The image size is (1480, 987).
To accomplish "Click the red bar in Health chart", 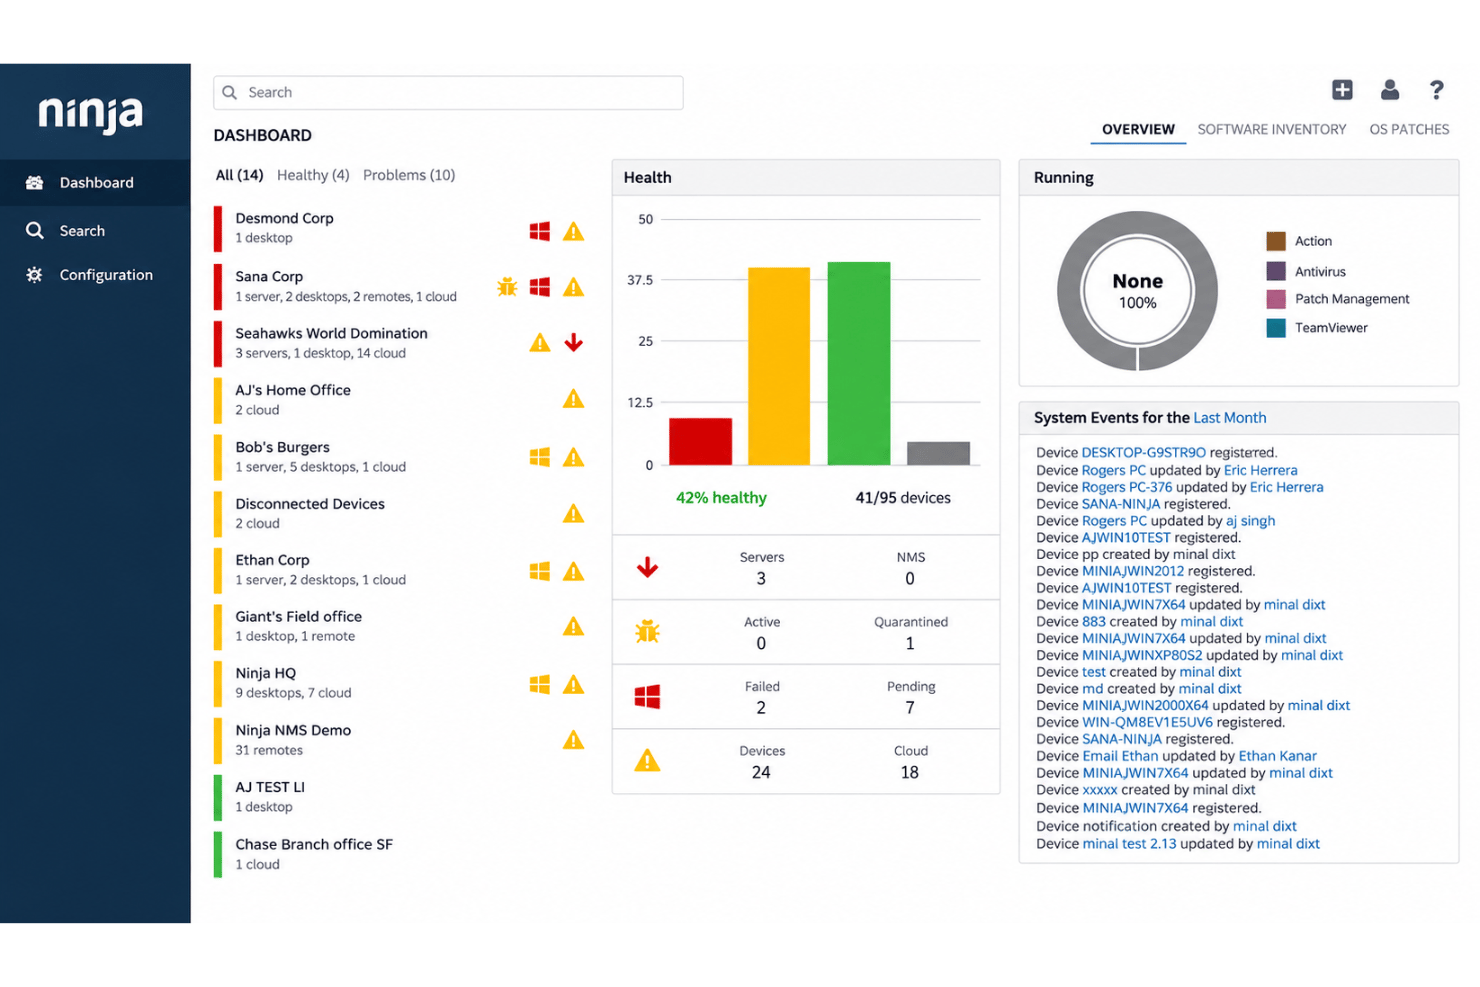I will (700, 441).
